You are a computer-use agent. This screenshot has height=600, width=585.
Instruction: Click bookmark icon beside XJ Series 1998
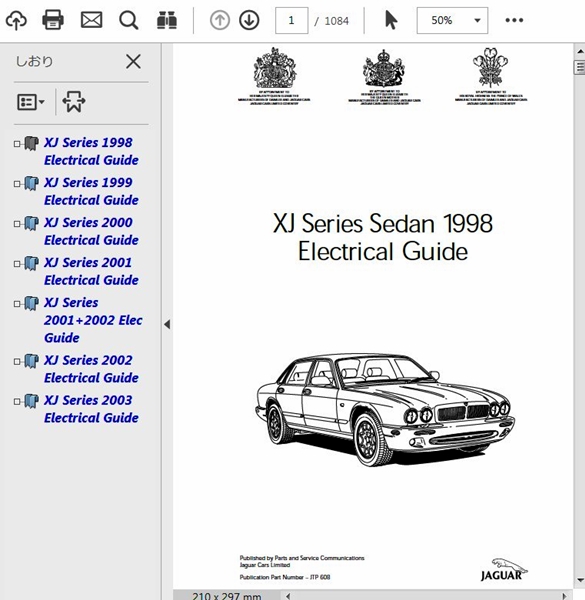click(31, 143)
